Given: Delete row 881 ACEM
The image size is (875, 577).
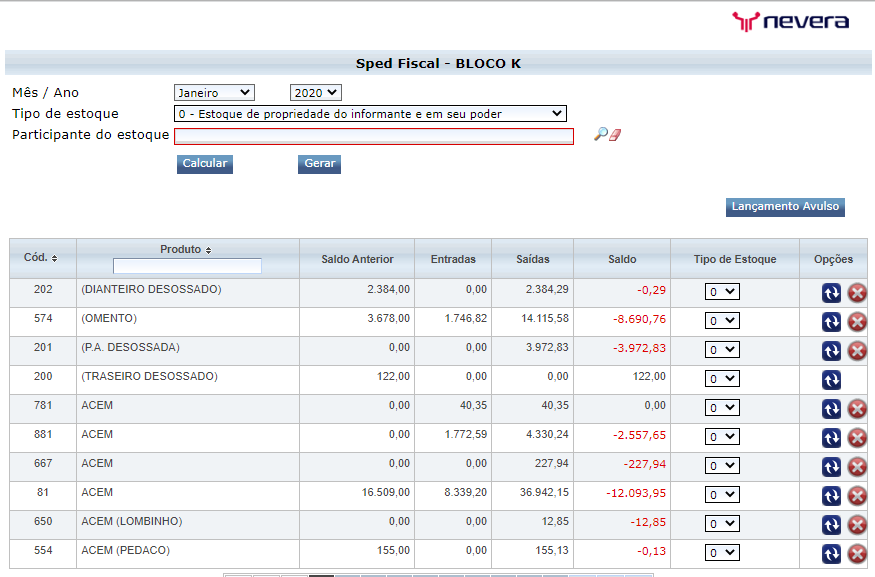Looking at the screenshot, I should coord(857,438).
